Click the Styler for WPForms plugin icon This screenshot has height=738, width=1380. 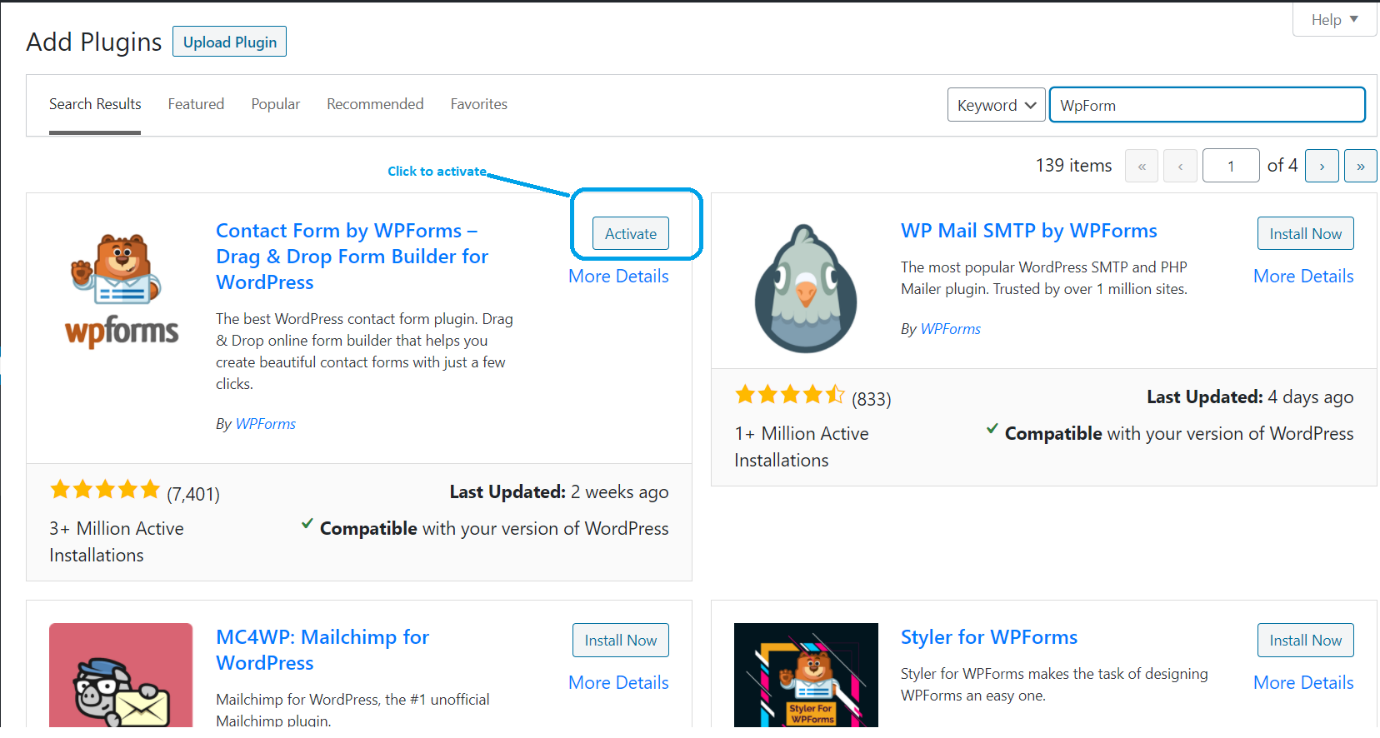click(x=806, y=676)
